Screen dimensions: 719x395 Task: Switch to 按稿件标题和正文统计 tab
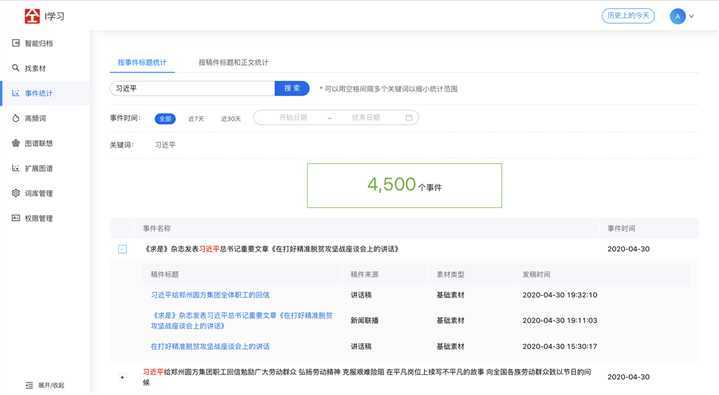[x=233, y=62]
